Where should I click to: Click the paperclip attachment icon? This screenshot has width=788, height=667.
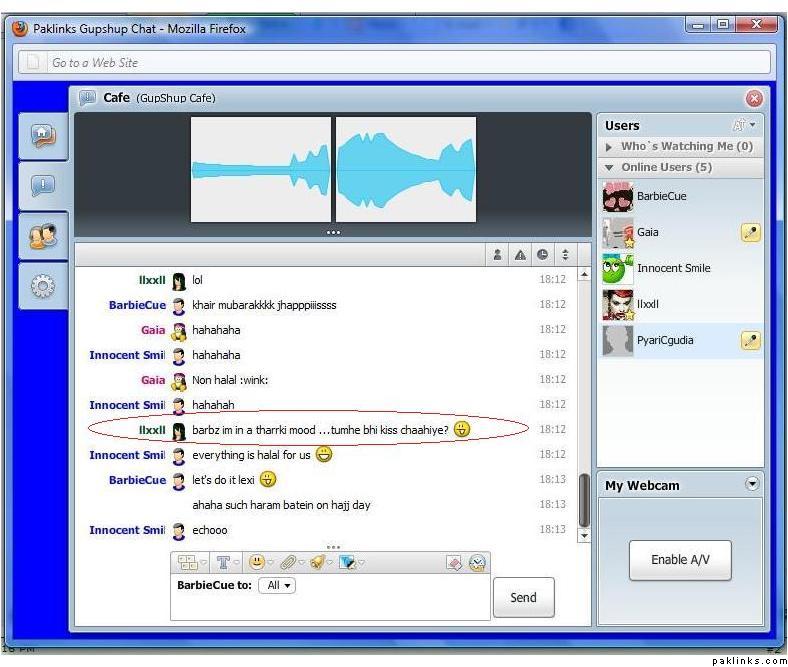tap(287, 563)
